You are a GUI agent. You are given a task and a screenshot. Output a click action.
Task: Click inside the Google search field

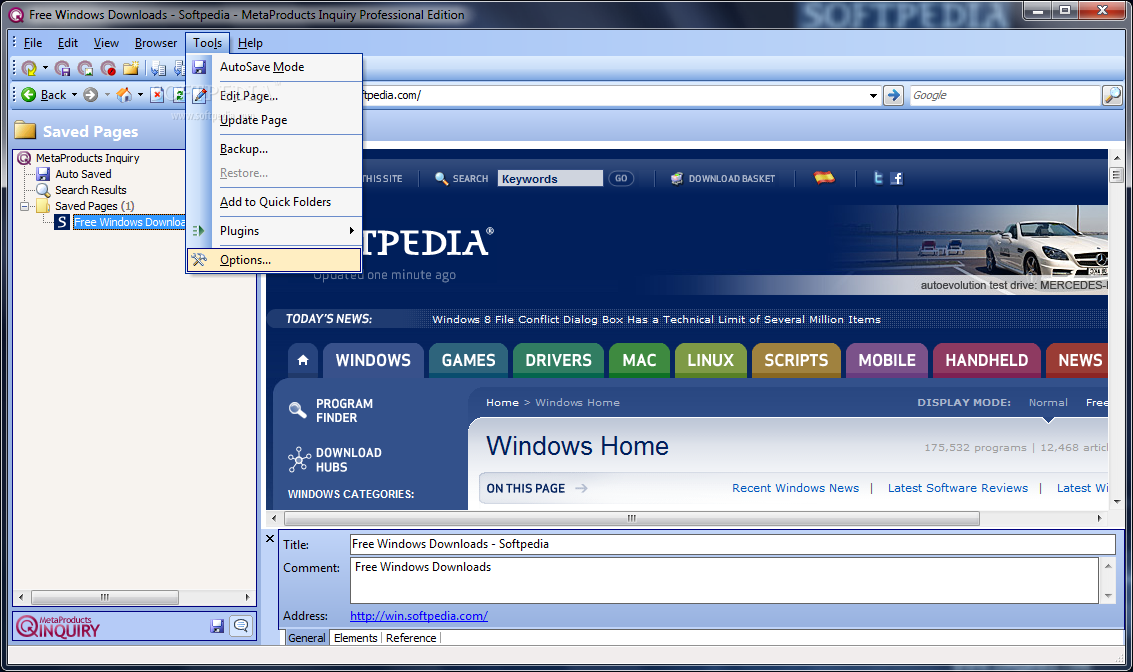point(1004,95)
